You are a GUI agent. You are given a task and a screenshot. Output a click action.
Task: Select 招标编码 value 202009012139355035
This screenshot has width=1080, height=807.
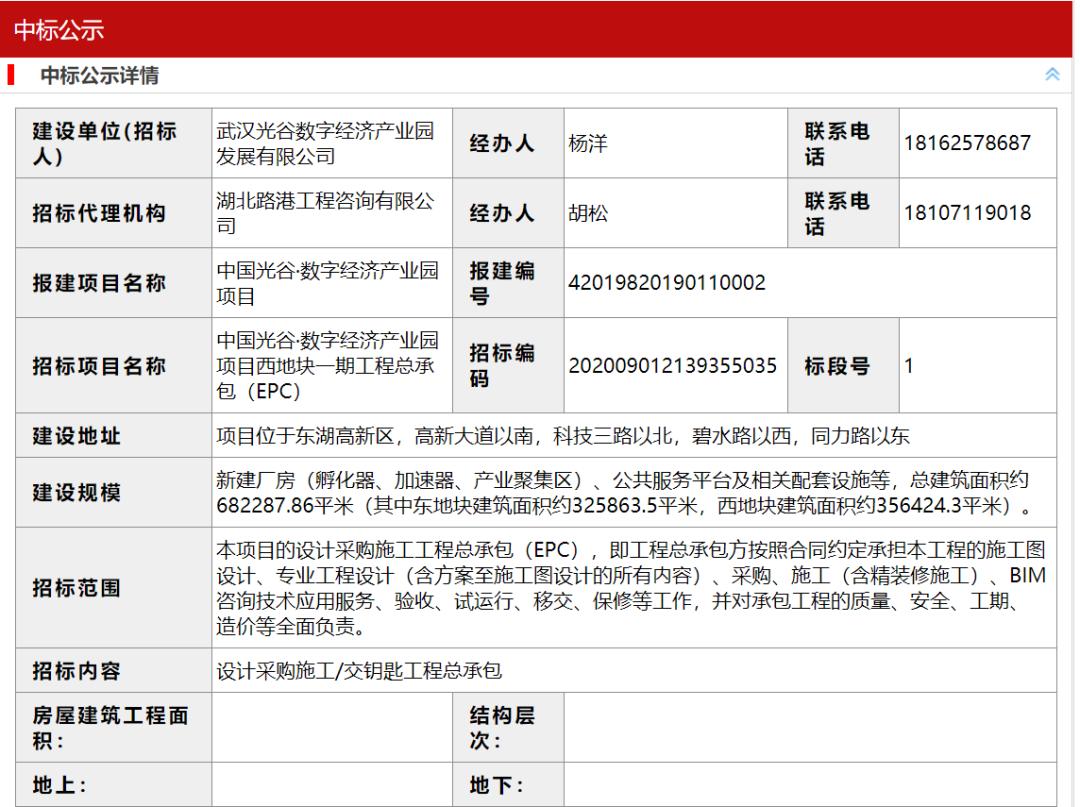[x=672, y=366]
